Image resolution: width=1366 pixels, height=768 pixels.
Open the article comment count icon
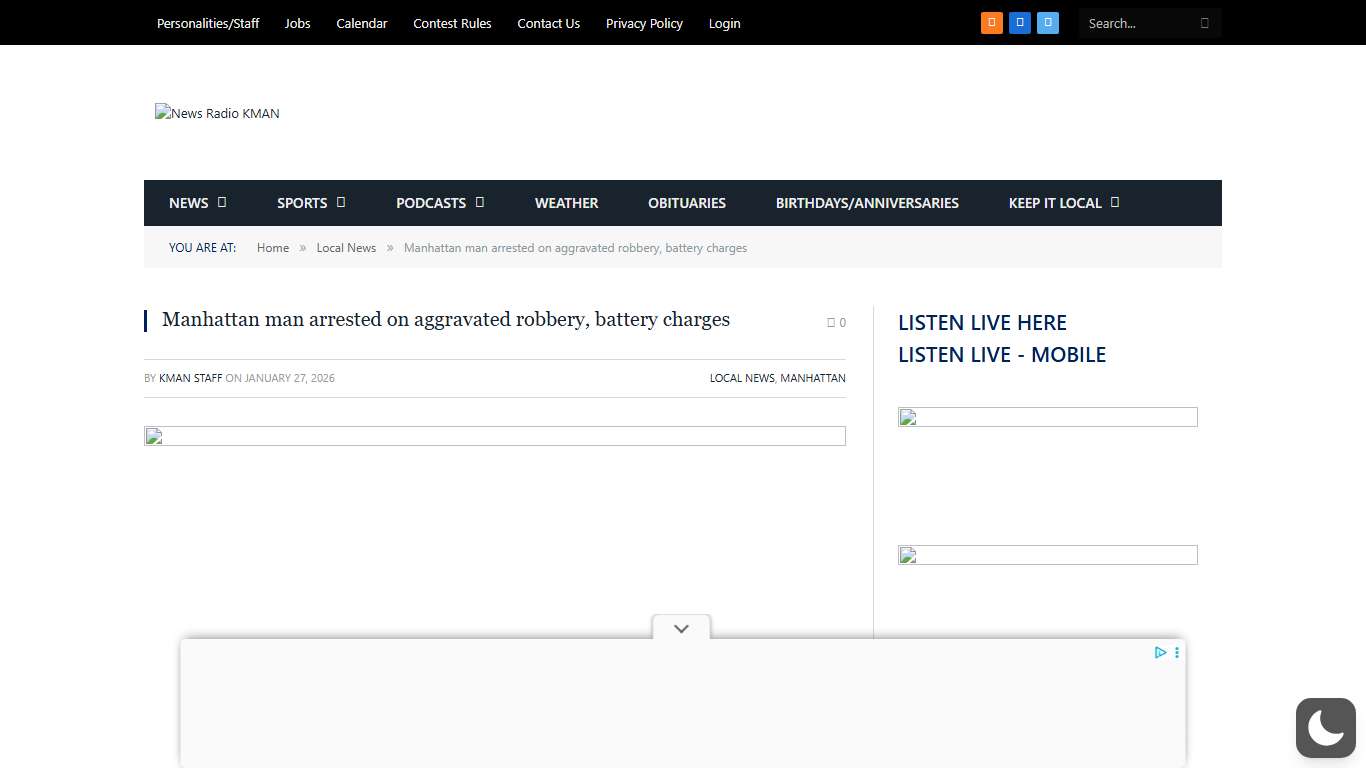point(836,322)
